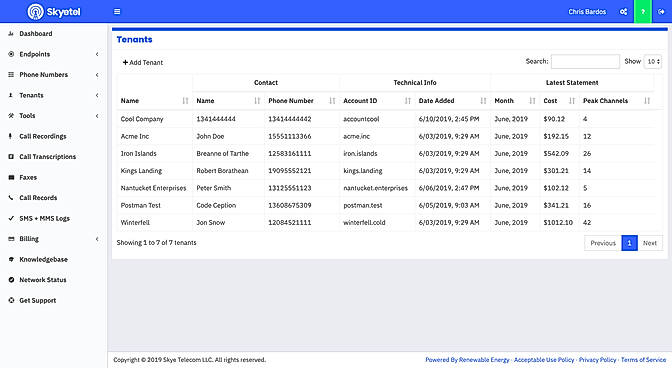672x368 pixels.
Task: Click the $542.09 cost cell
Action: (556, 153)
